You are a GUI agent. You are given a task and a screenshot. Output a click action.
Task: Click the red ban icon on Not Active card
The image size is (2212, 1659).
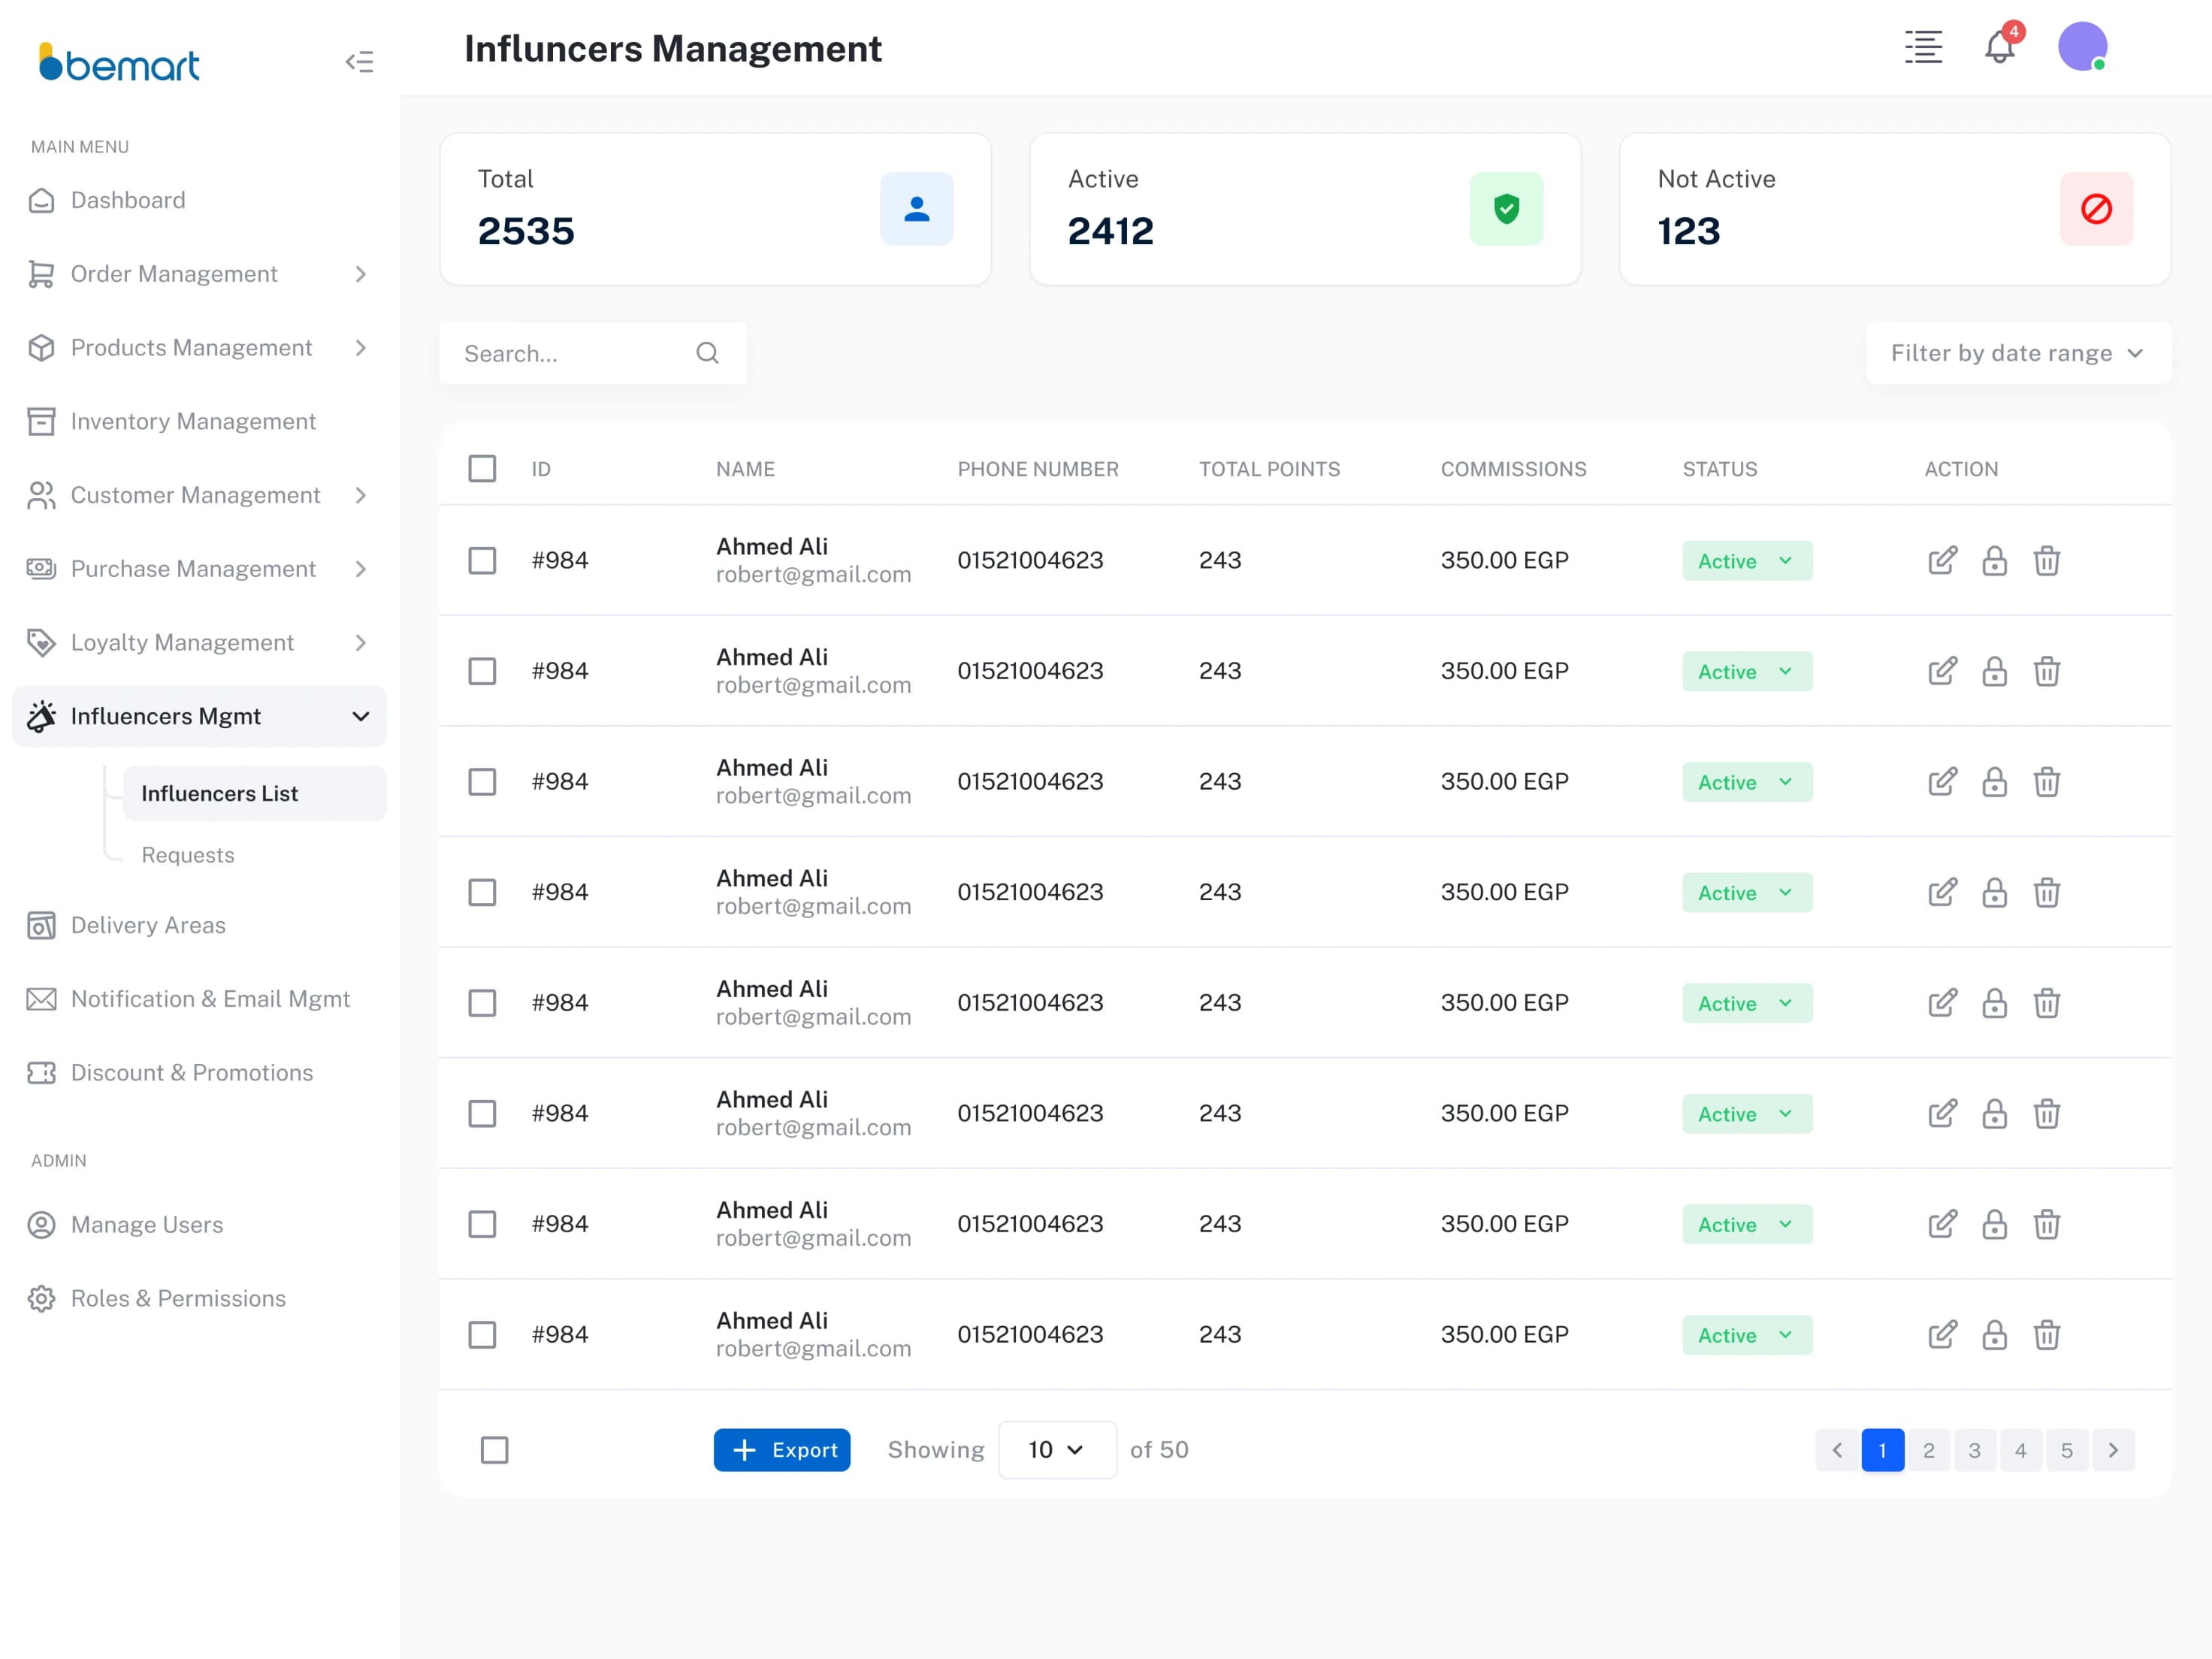coord(2096,209)
